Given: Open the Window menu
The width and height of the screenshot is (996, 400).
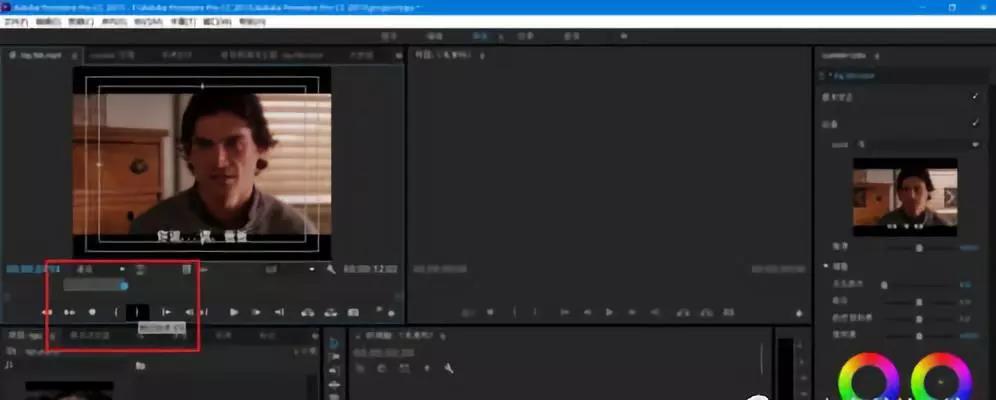Looking at the screenshot, I should click(x=218, y=22).
